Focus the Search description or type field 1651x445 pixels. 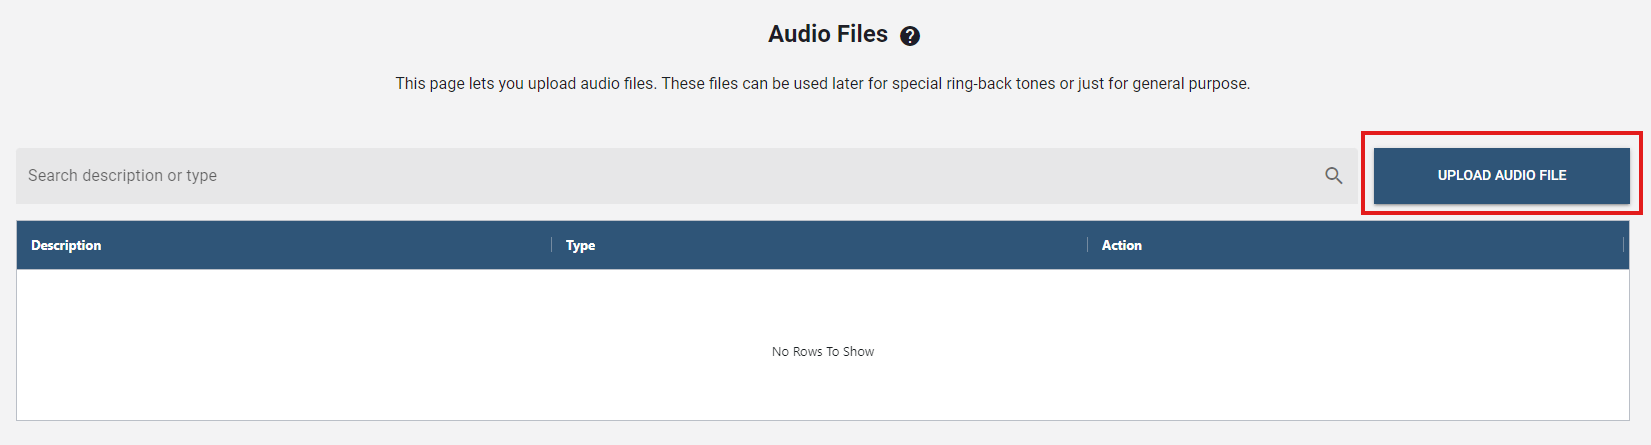coord(660,176)
